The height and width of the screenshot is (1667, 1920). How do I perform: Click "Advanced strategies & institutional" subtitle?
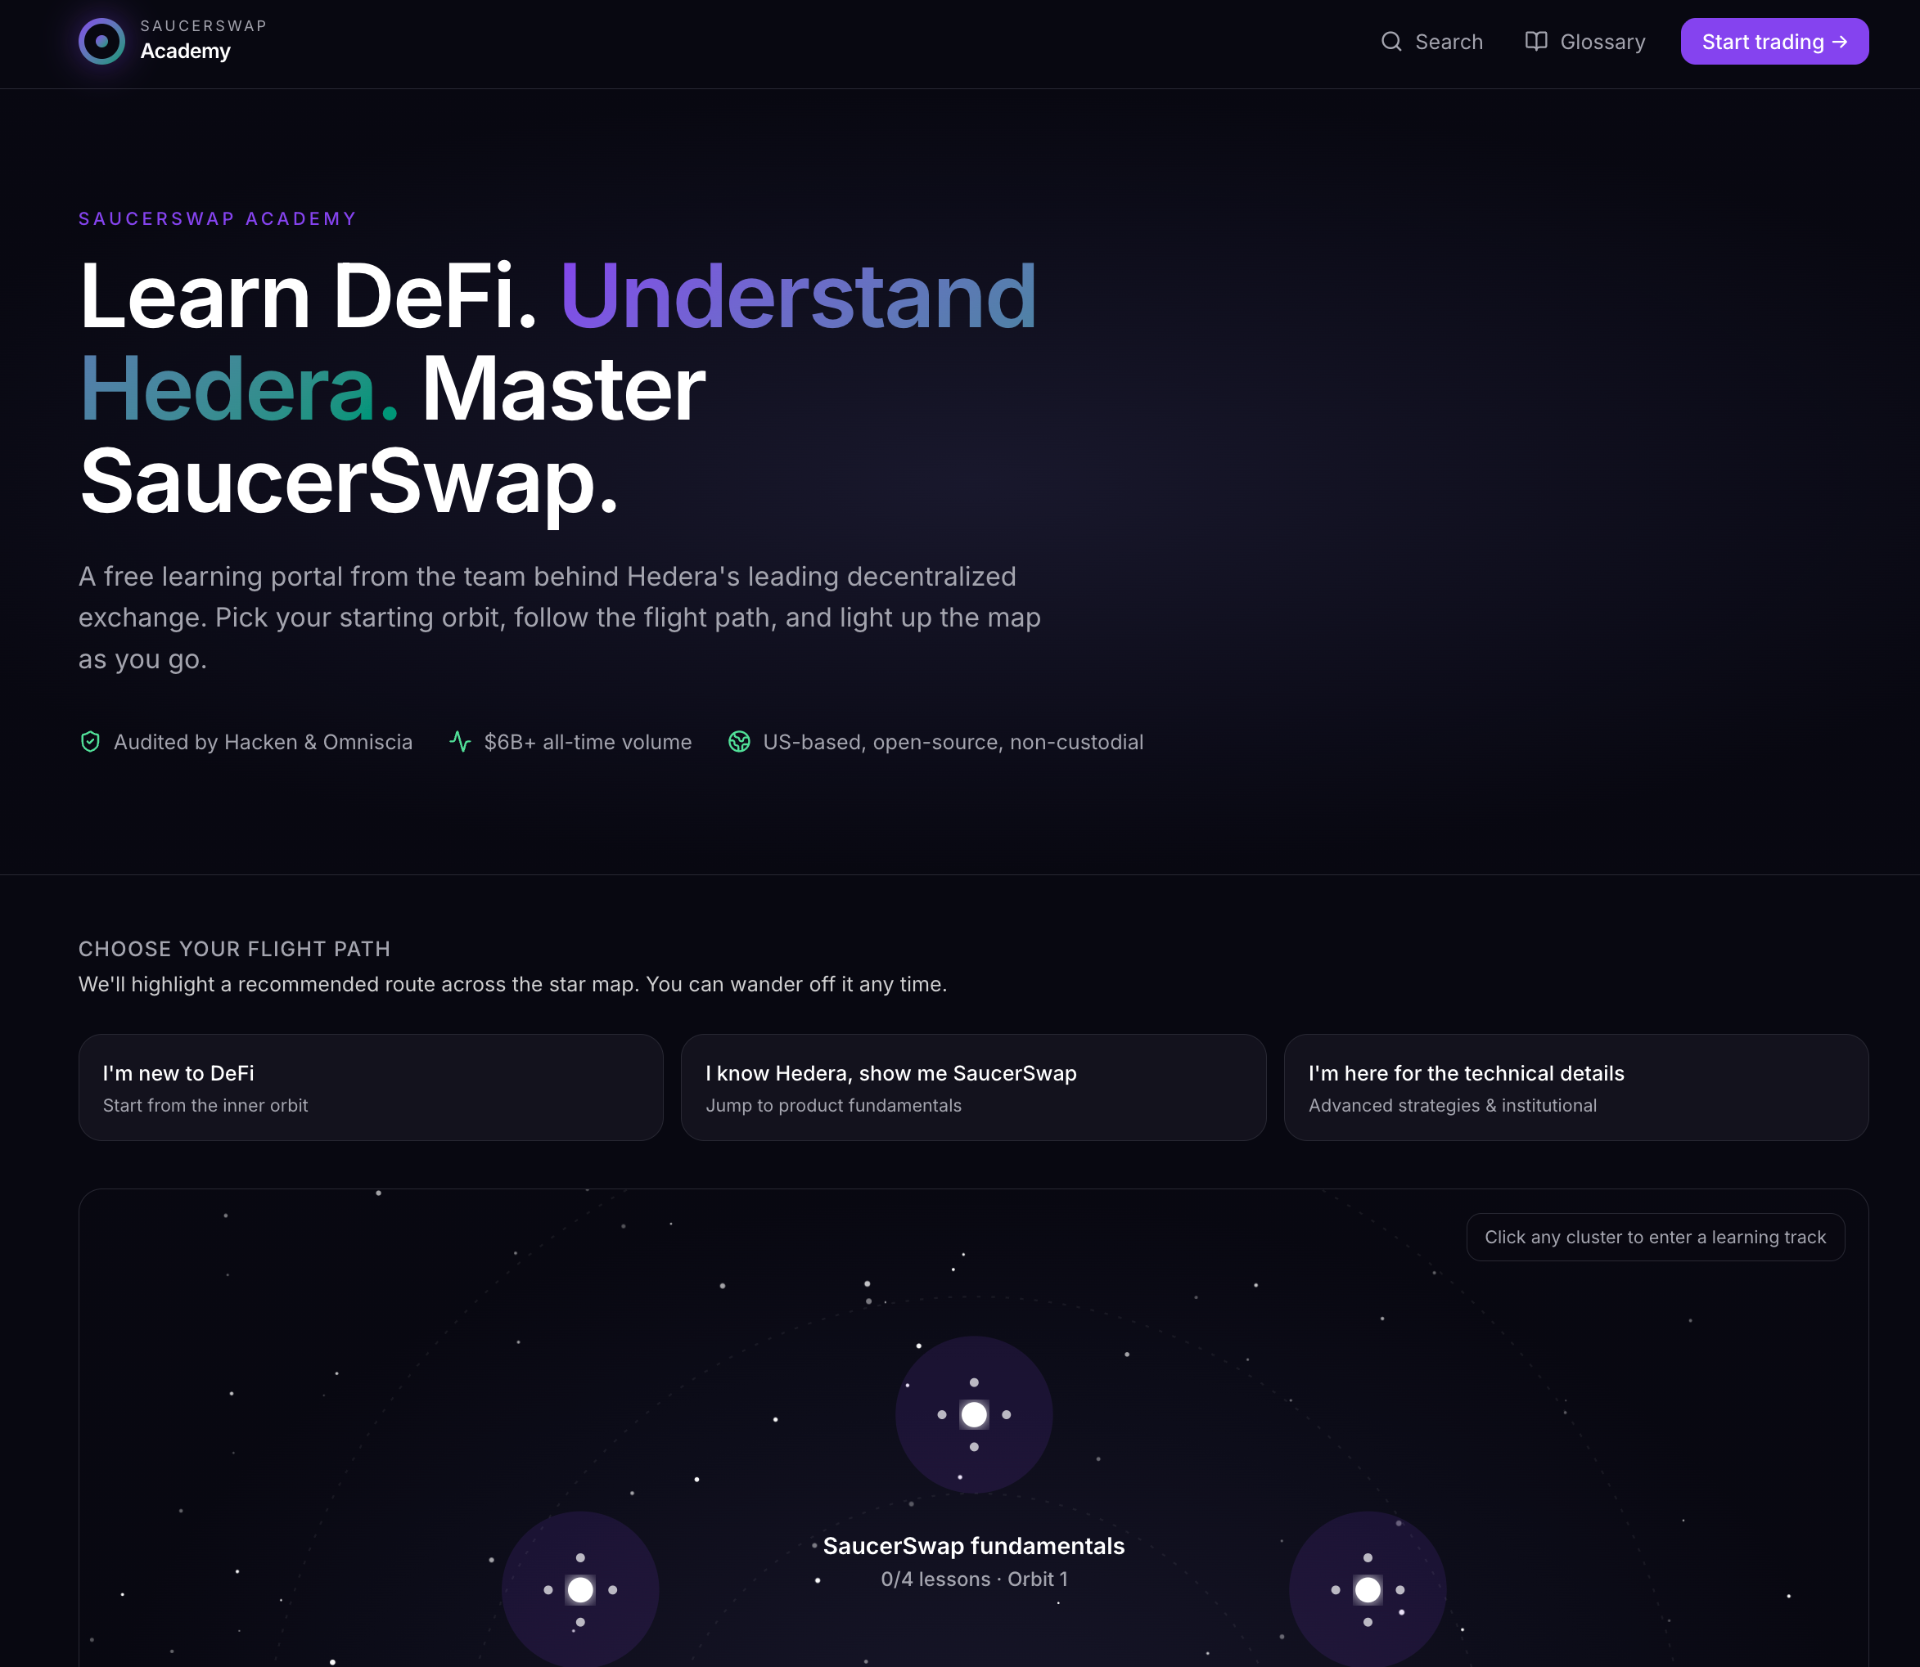[x=1452, y=1105]
